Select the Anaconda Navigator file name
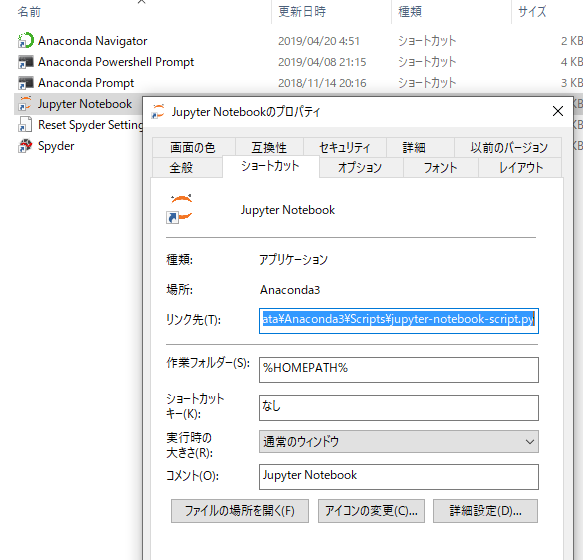Viewport: 583px width, 560px height. (93, 41)
